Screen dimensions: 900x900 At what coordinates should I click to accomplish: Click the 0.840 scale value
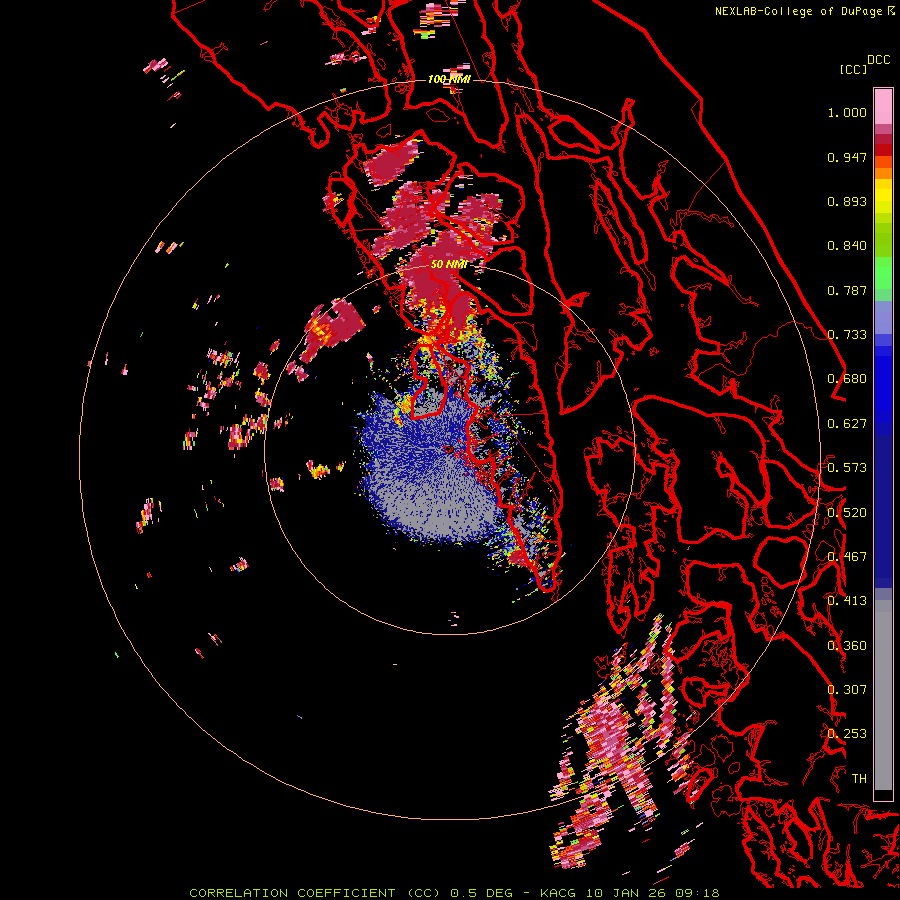tap(847, 246)
